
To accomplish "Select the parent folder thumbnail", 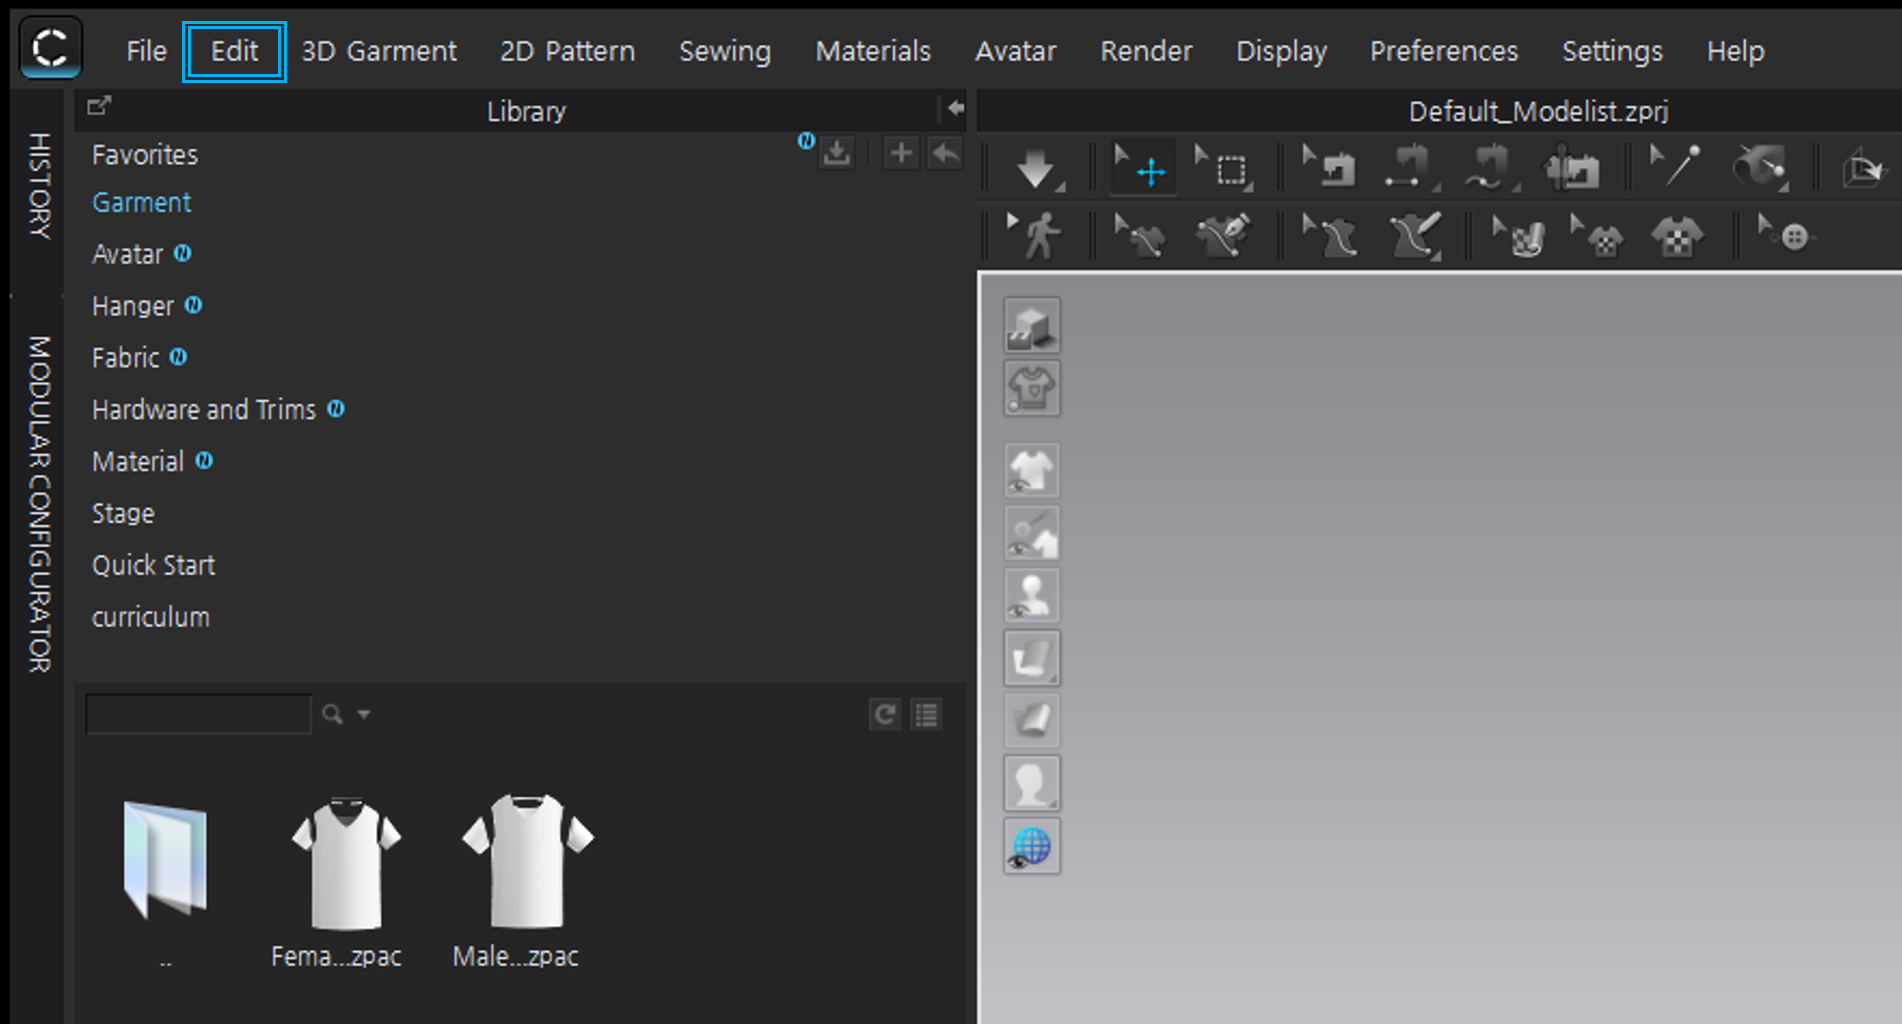I will tap(165, 860).
